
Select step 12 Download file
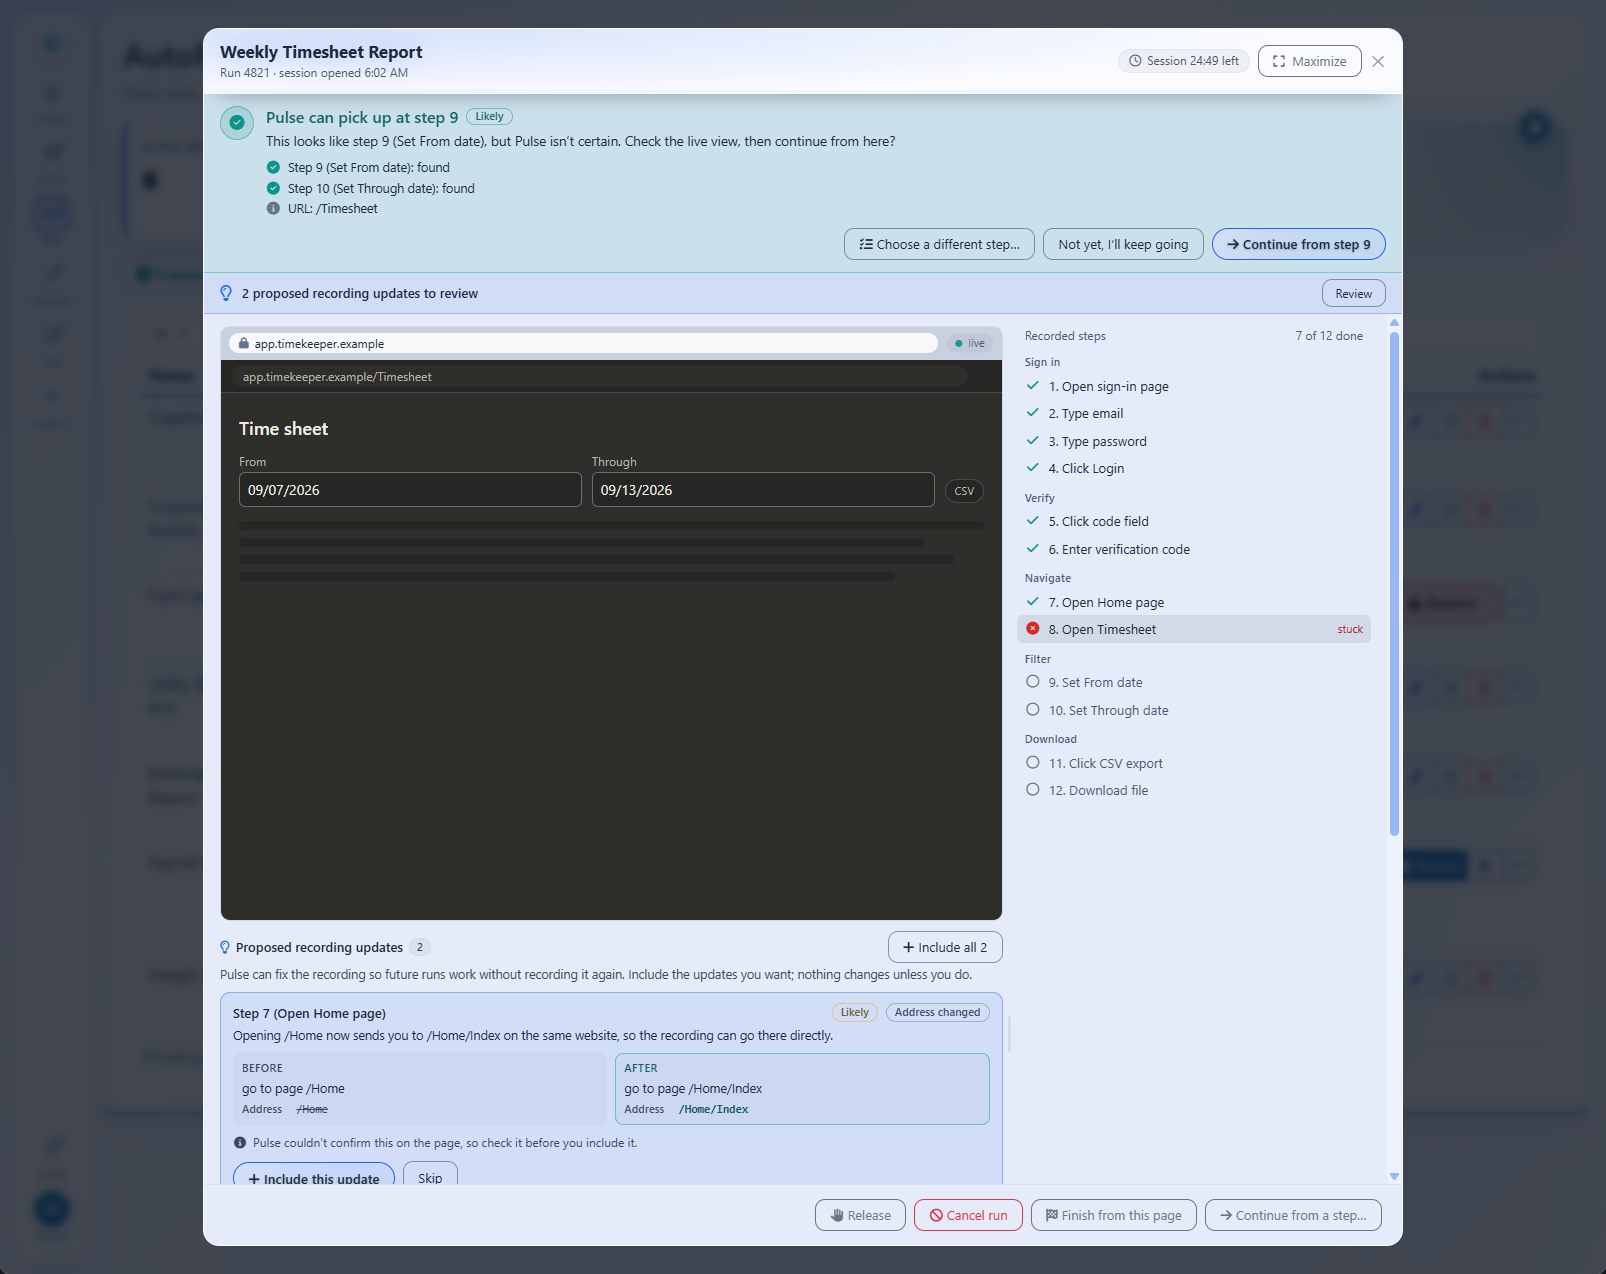click(1193, 790)
